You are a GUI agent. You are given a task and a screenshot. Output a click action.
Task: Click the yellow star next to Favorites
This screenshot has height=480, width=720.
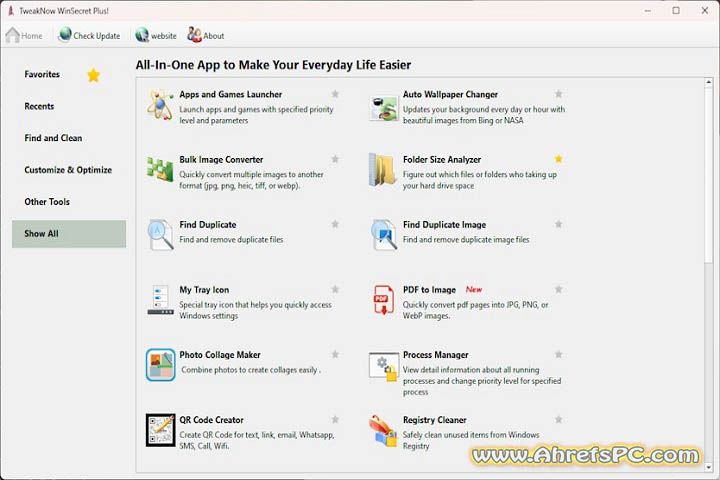click(x=93, y=75)
